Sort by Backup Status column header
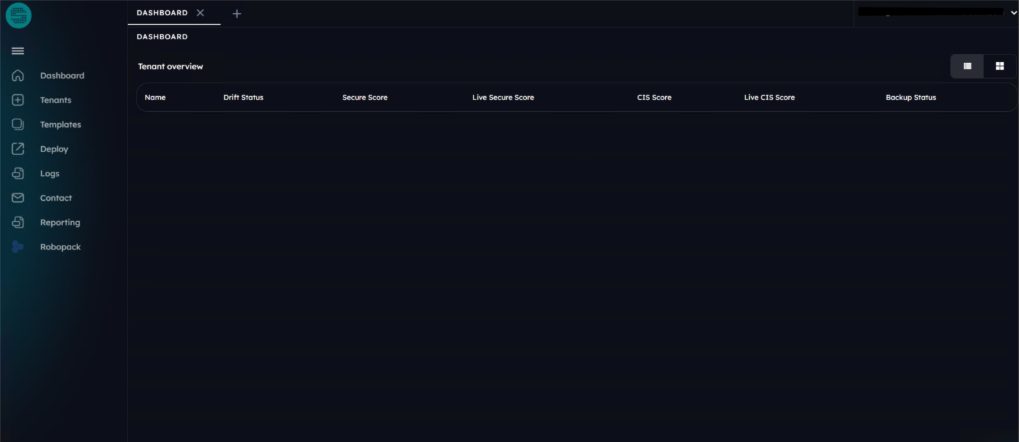1020x442 pixels. pos(910,98)
